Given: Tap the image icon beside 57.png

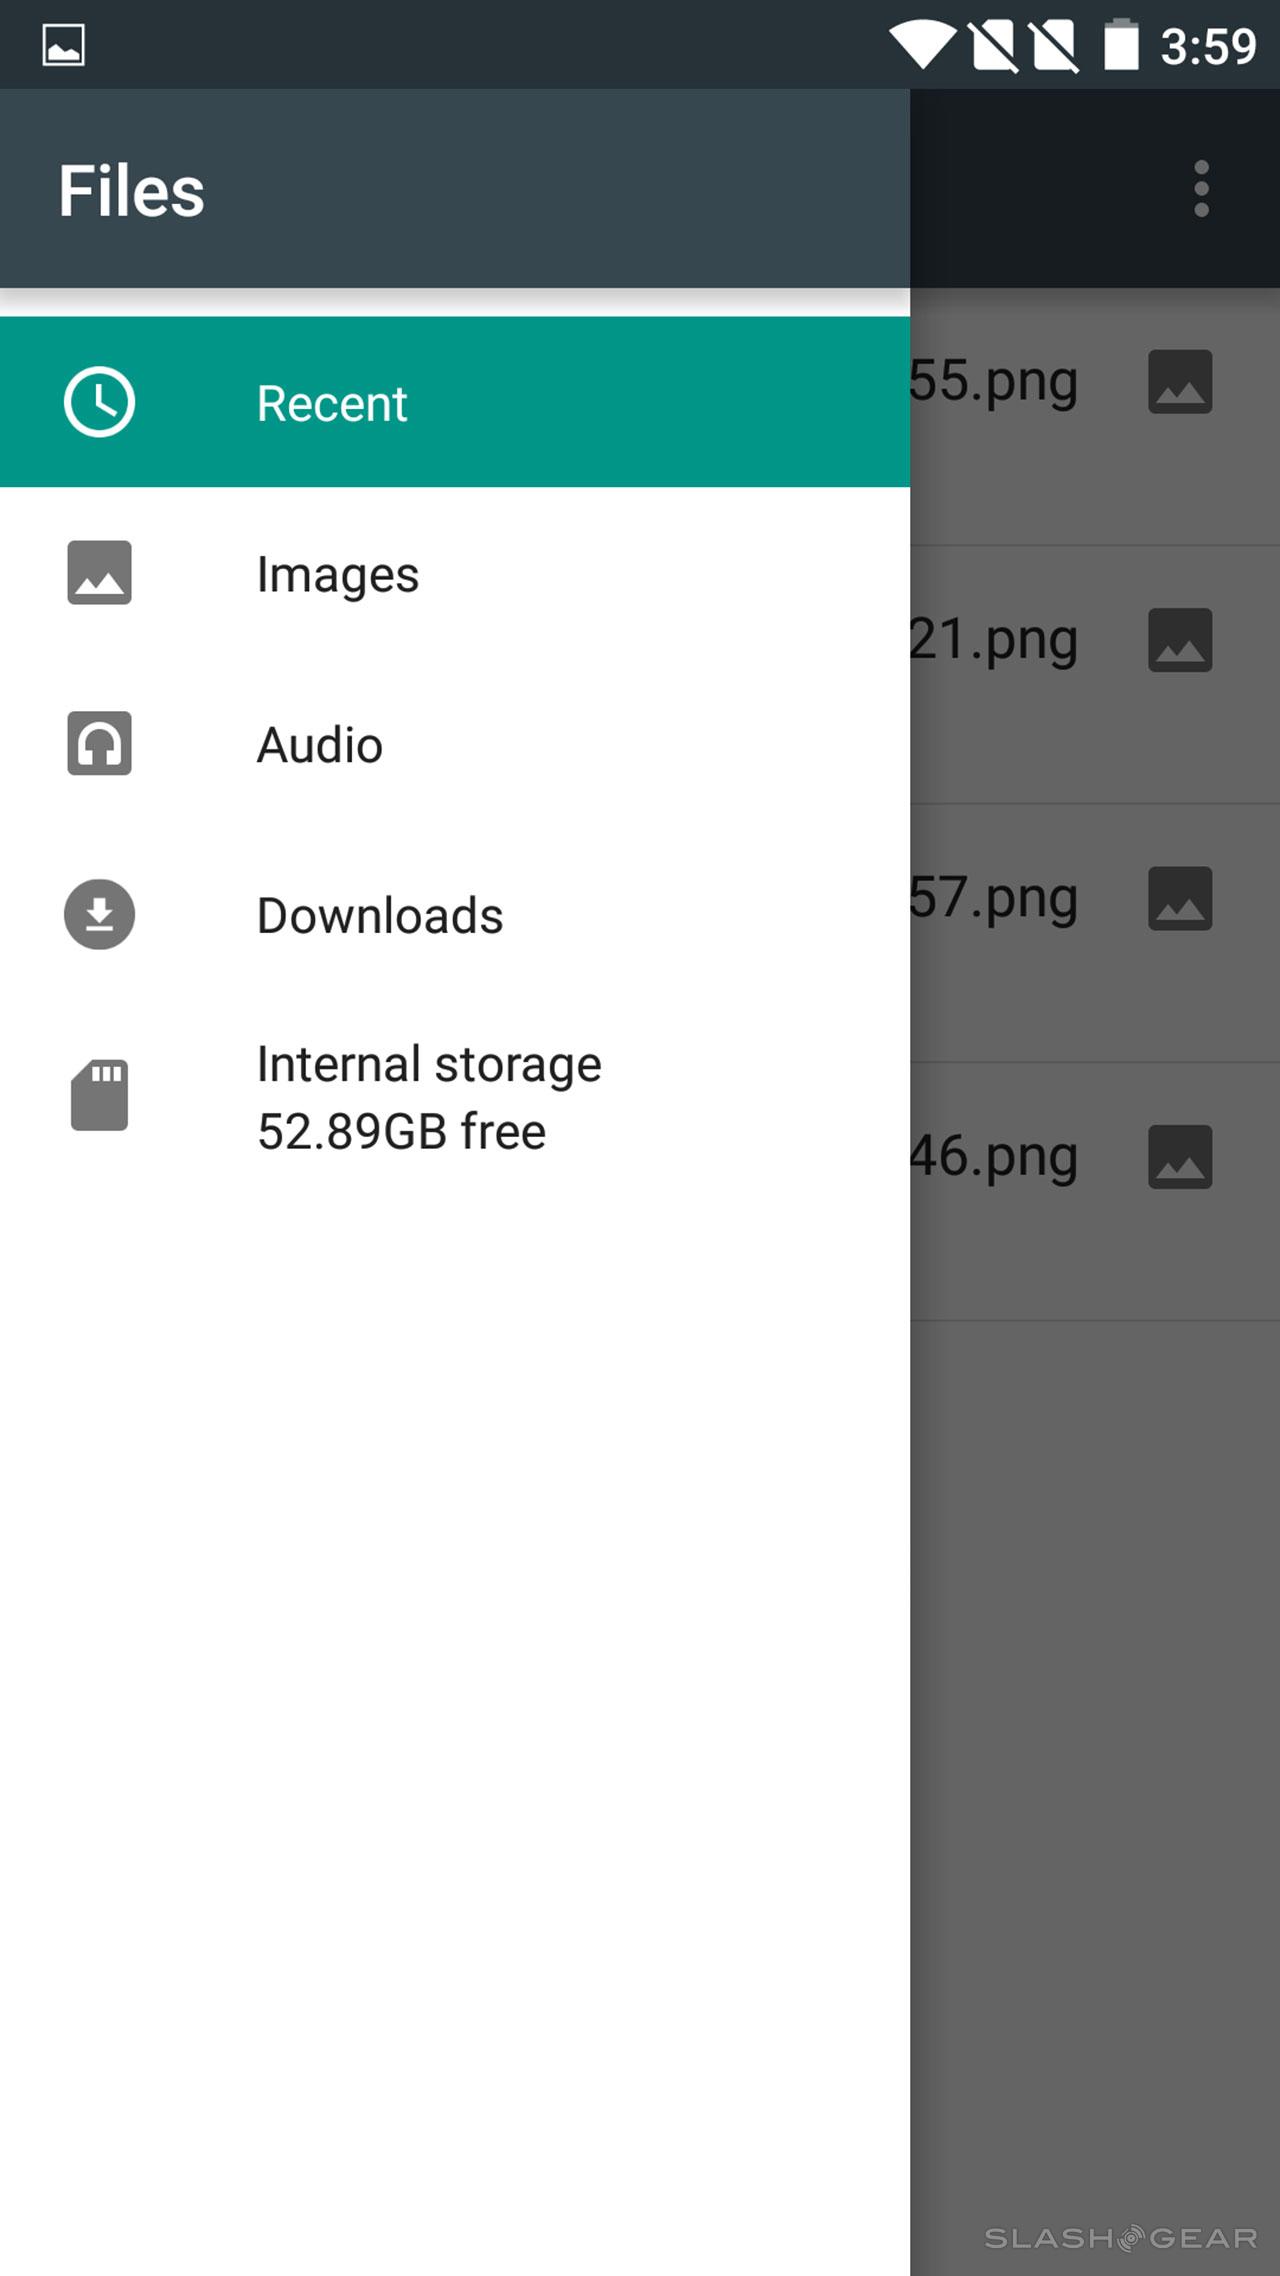Looking at the screenshot, I should (x=1180, y=898).
